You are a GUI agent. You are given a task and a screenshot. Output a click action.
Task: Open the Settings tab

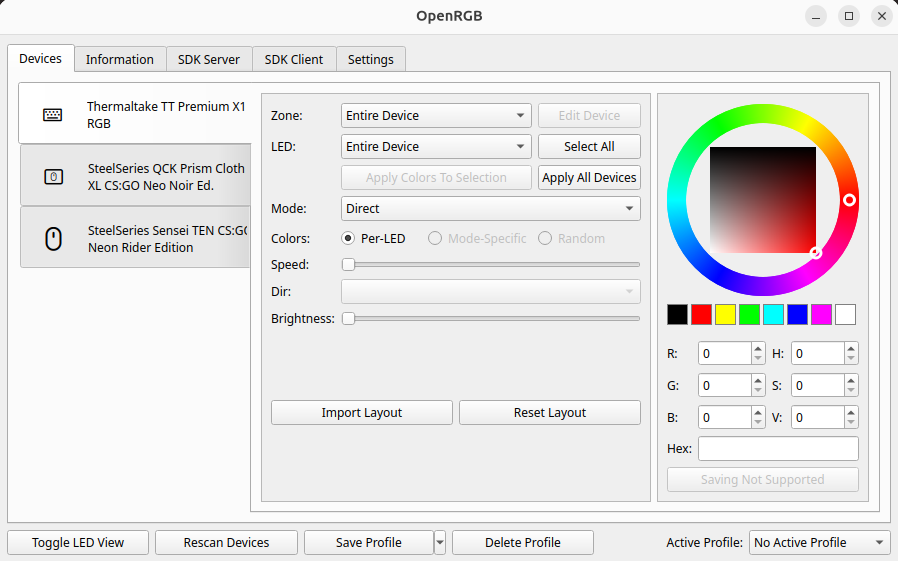click(x=371, y=60)
